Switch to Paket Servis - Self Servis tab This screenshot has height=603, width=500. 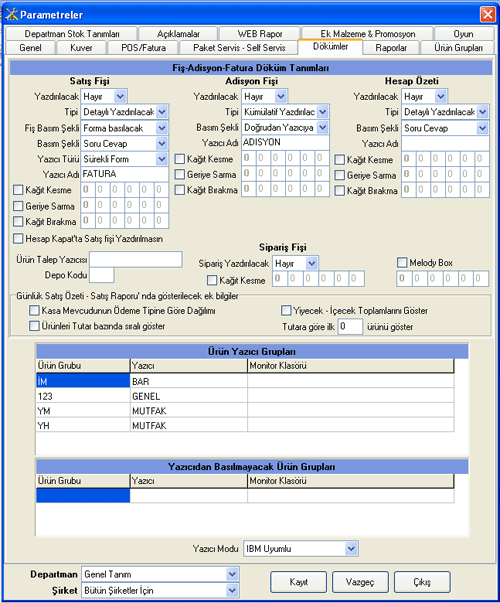pyautogui.click(x=239, y=48)
